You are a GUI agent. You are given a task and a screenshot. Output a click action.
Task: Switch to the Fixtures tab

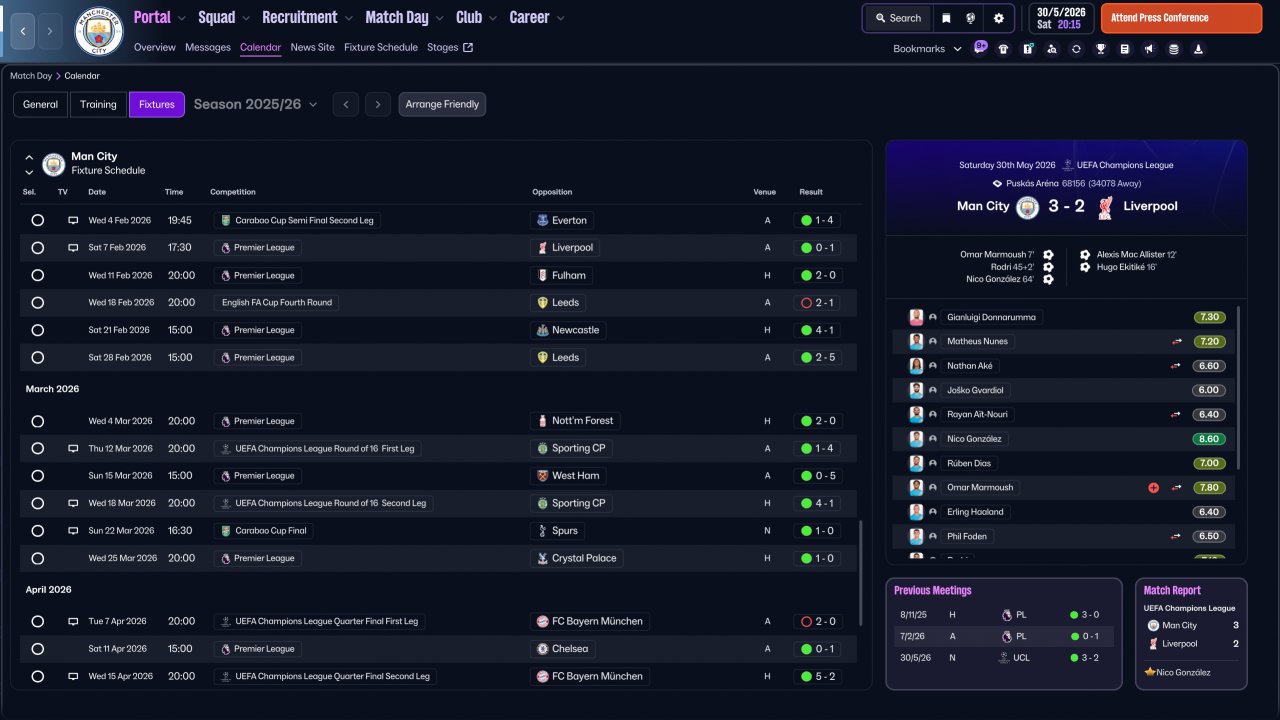tap(157, 104)
